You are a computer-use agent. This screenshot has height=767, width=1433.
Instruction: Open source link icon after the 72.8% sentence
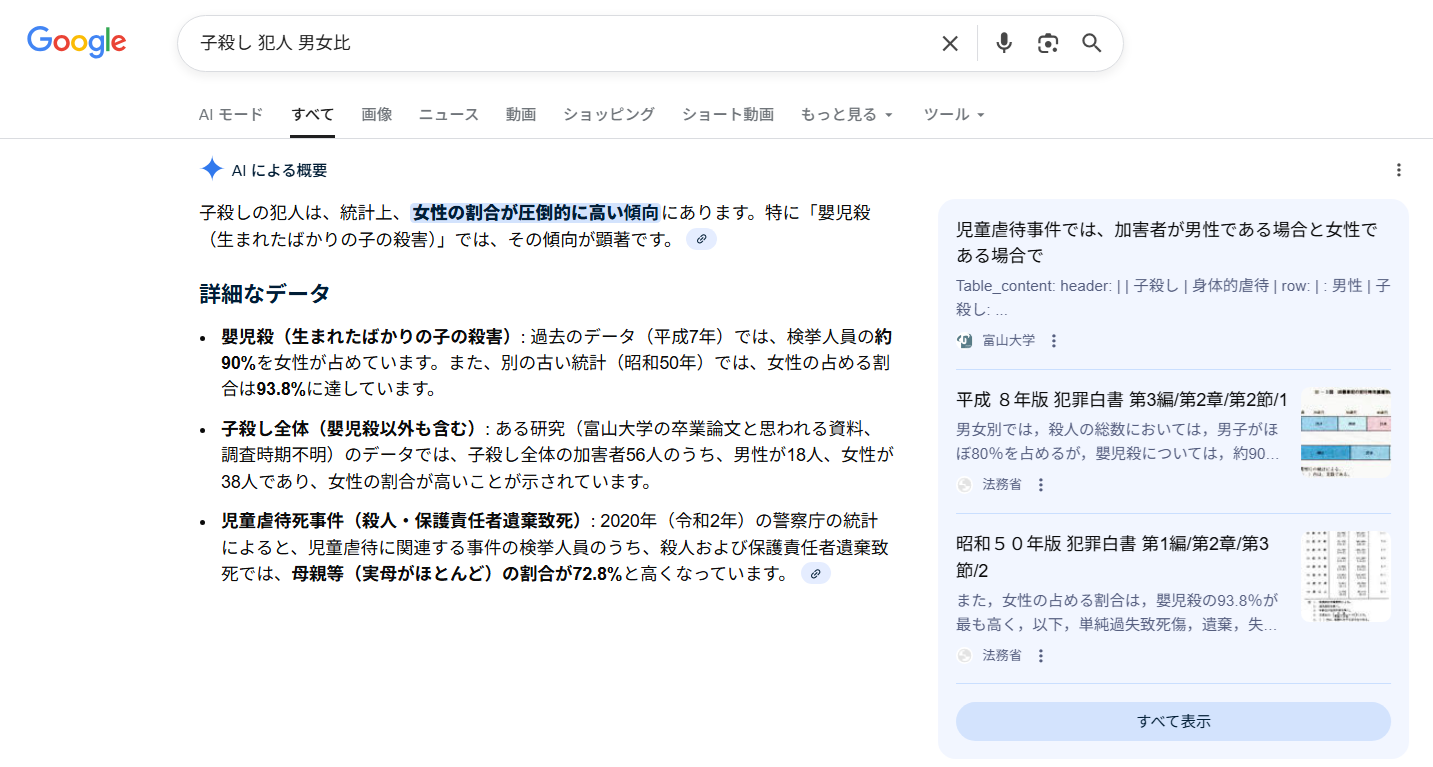coord(816,573)
